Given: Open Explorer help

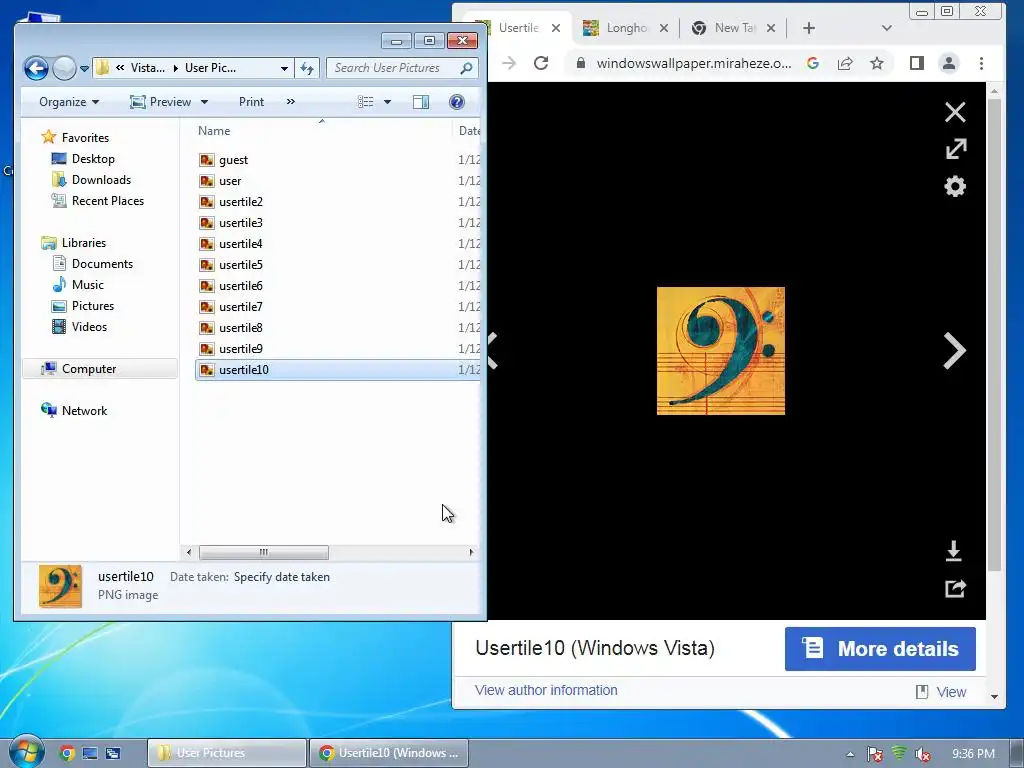Looking at the screenshot, I should point(456,102).
